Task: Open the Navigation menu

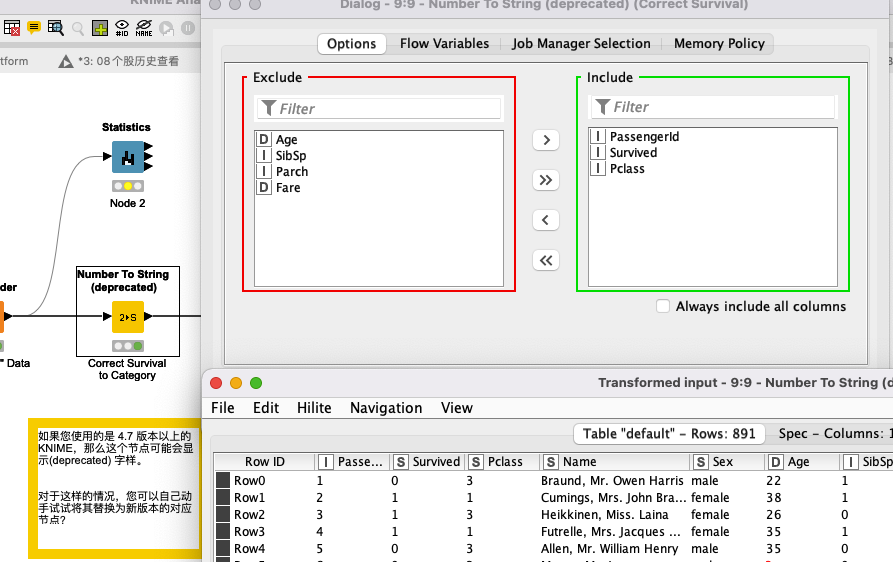Action: click(386, 408)
